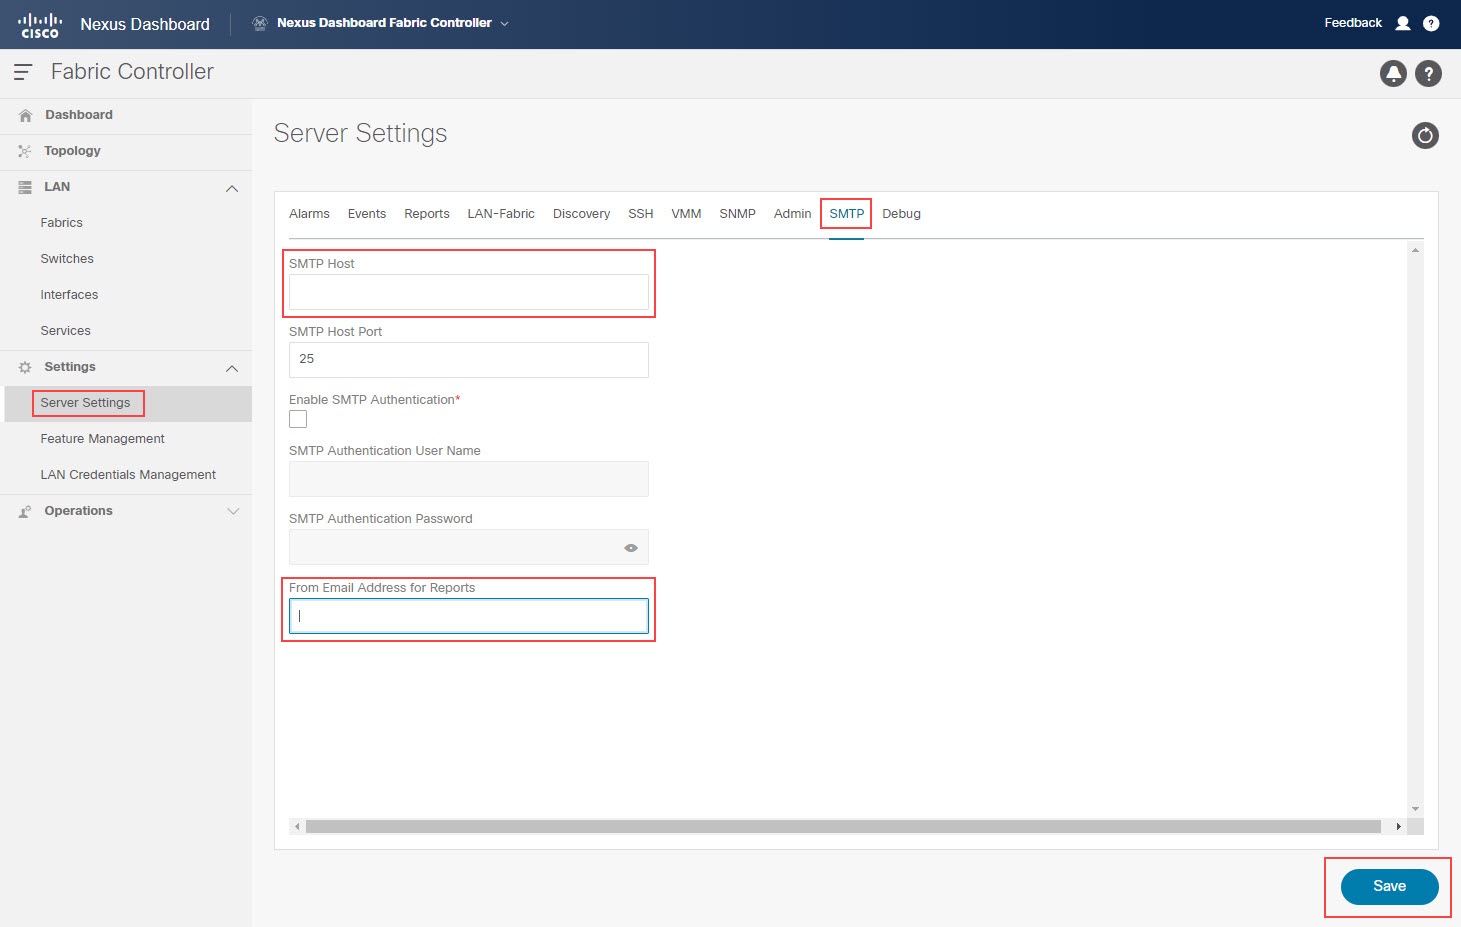Viewport: 1461px width, 927px height.
Task: Switch to the Alarms tab
Action: pos(309,214)
